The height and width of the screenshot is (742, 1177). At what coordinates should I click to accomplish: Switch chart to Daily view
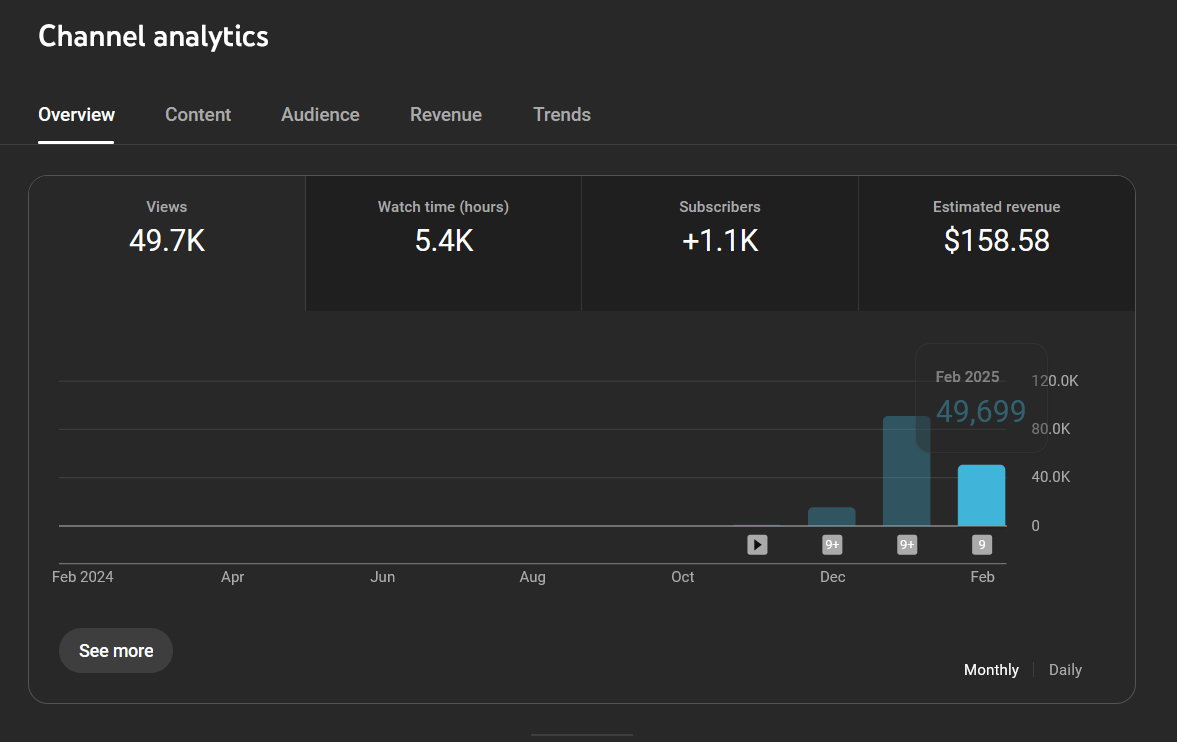[1065, 670]
